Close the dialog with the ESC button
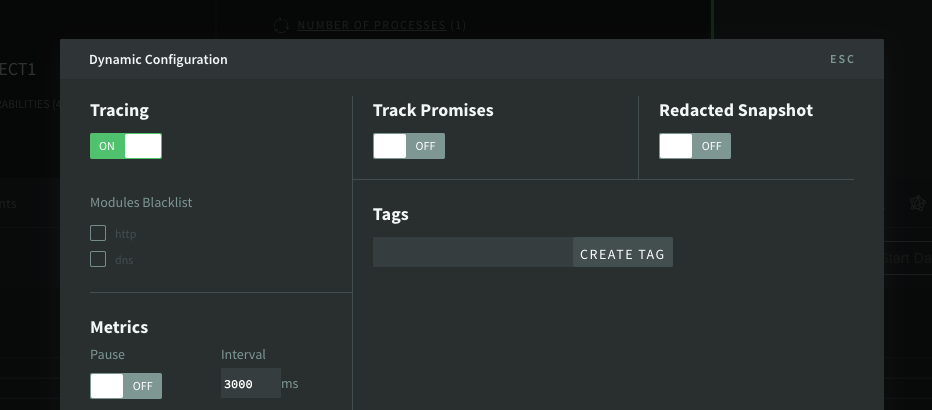The width and height of the screenshot is (932, 410). [x=842, y=60]
